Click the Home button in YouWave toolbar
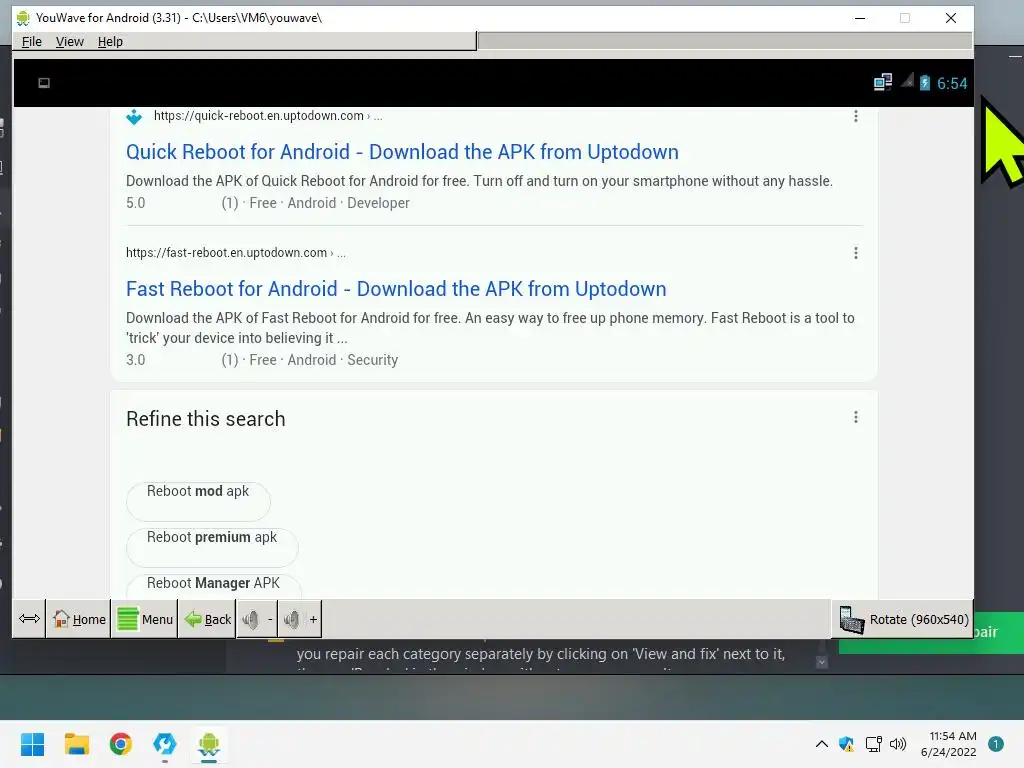 [78, 618]
